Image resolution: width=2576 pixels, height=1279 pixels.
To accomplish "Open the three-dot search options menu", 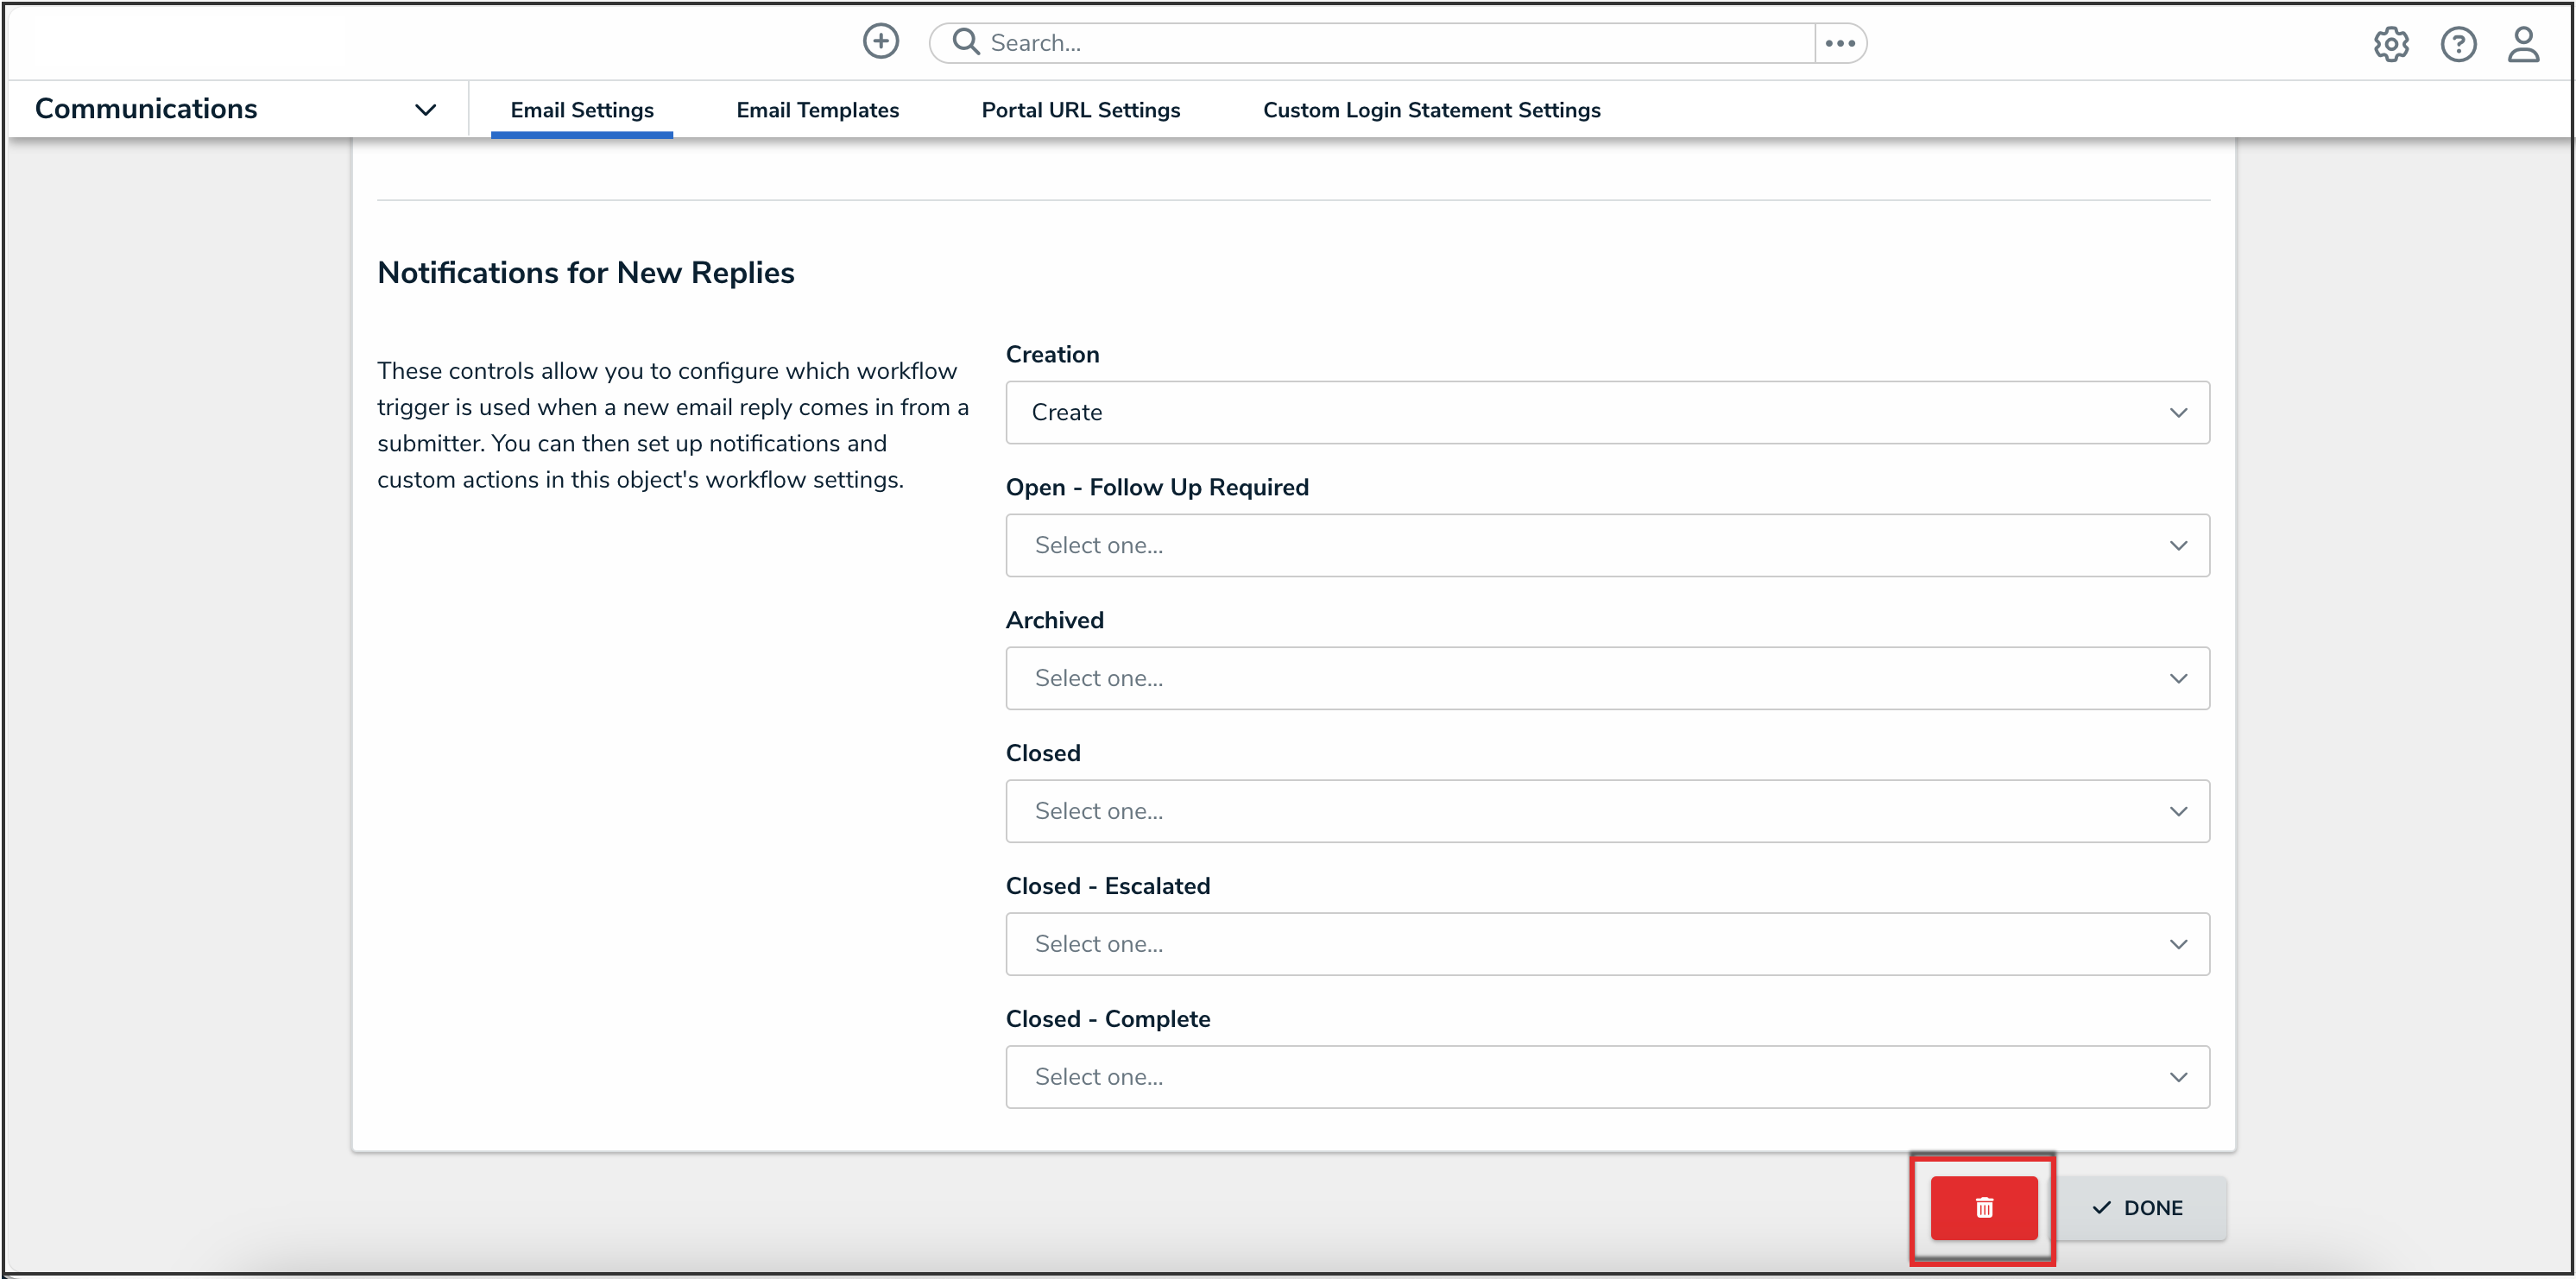I will coord(1840,43).
